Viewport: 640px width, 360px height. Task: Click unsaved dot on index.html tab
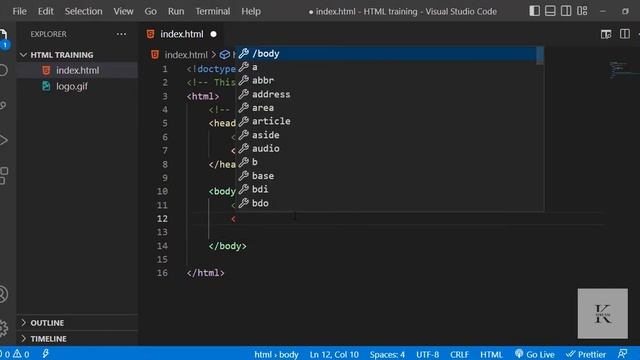coord(213,34)
